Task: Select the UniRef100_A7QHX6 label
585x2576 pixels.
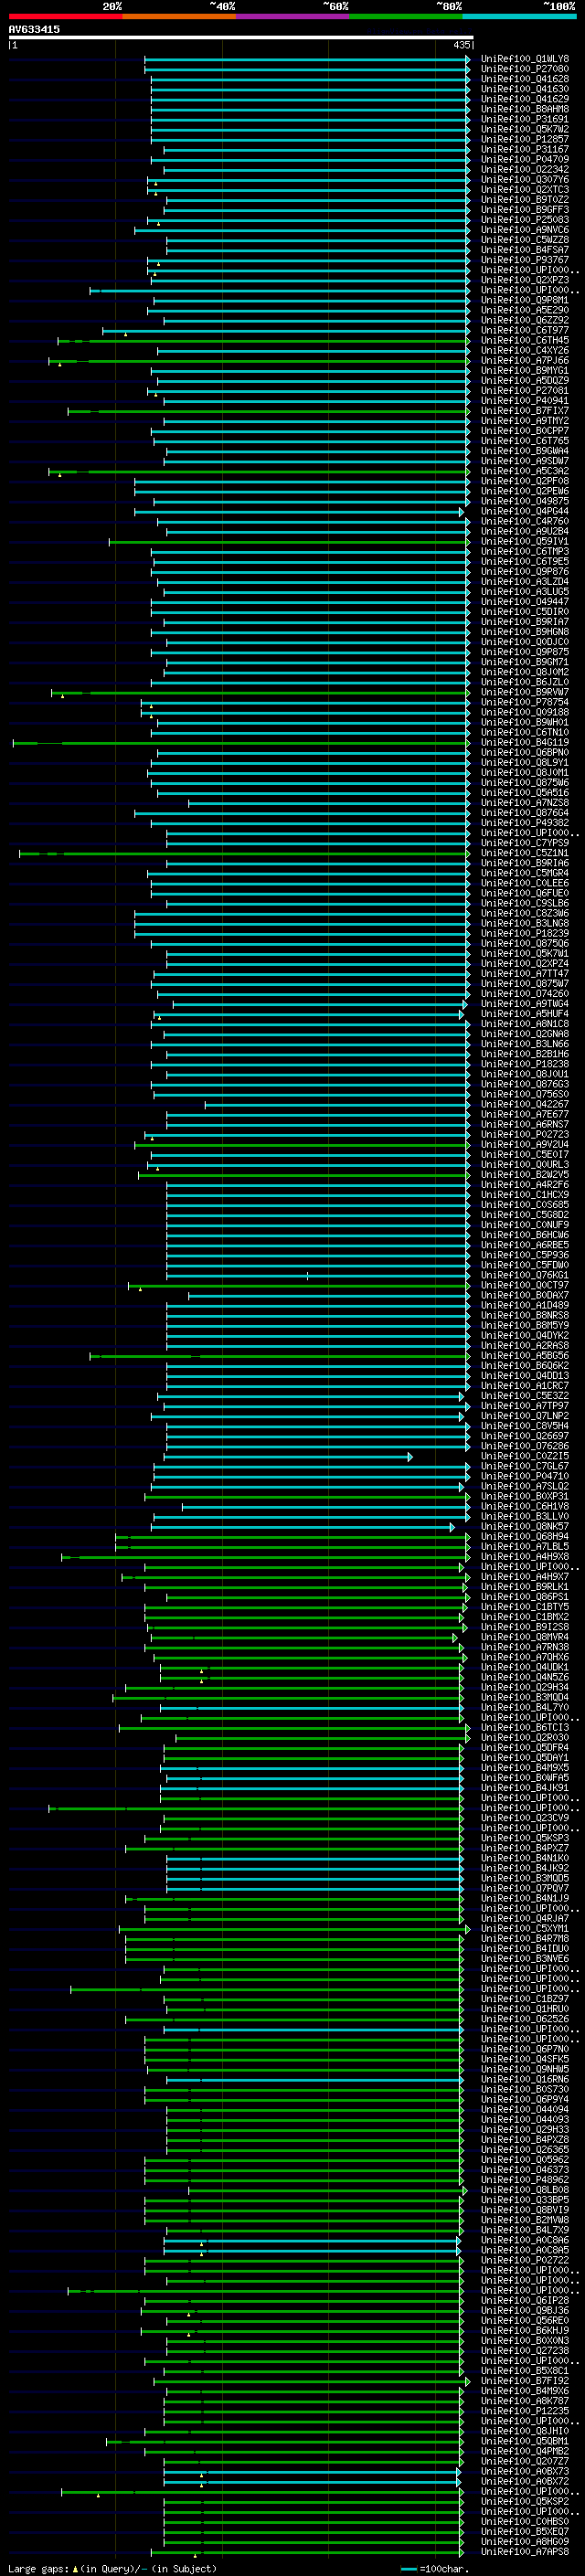Action: 525,1658
